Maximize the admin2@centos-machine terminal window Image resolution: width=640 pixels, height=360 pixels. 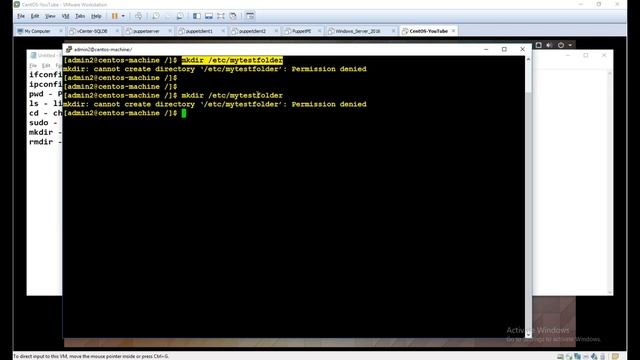pyautogui.click(x=504, y=49)
